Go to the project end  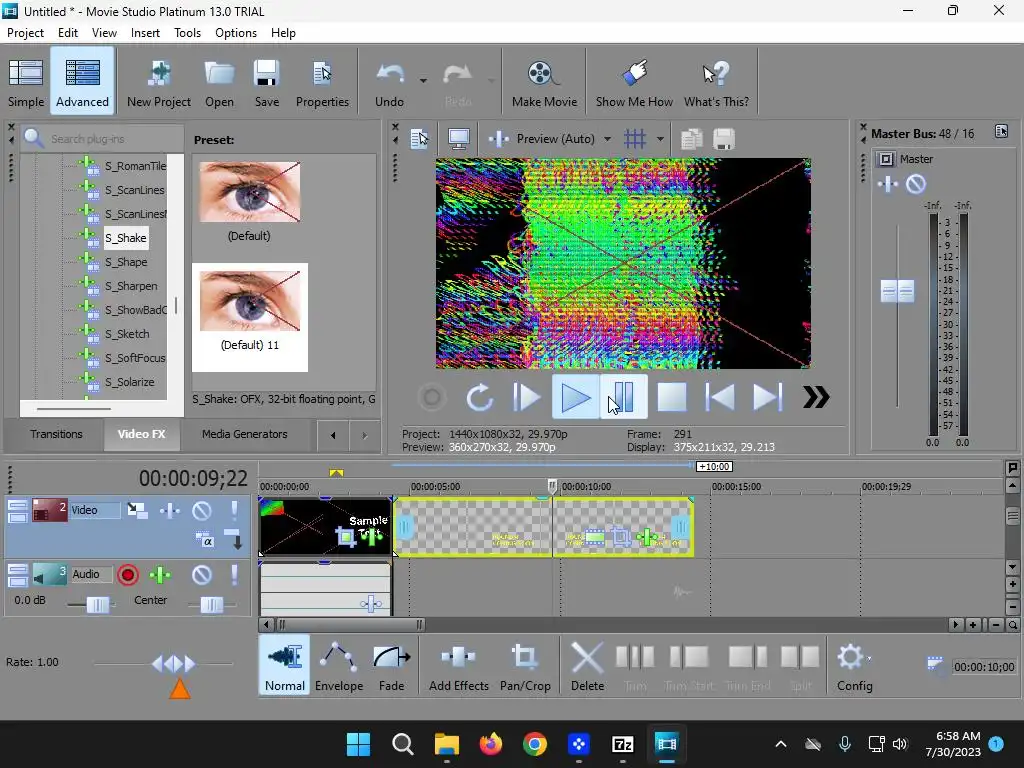pos(767,397)
